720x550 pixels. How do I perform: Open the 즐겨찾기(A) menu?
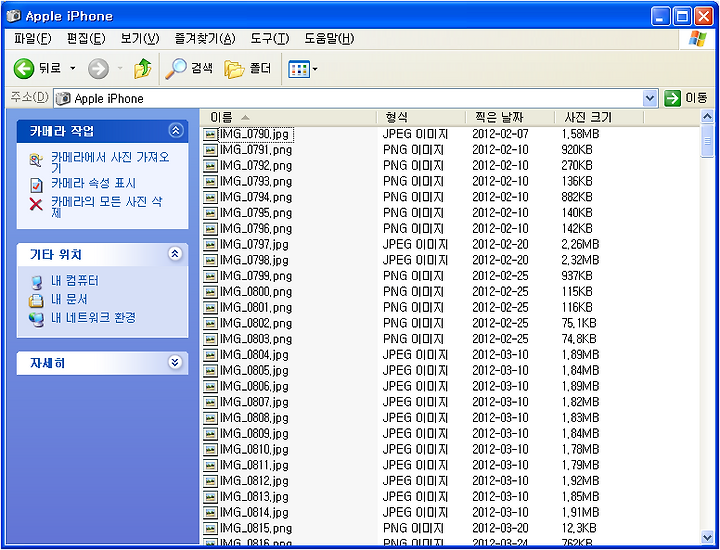[205, 39]
